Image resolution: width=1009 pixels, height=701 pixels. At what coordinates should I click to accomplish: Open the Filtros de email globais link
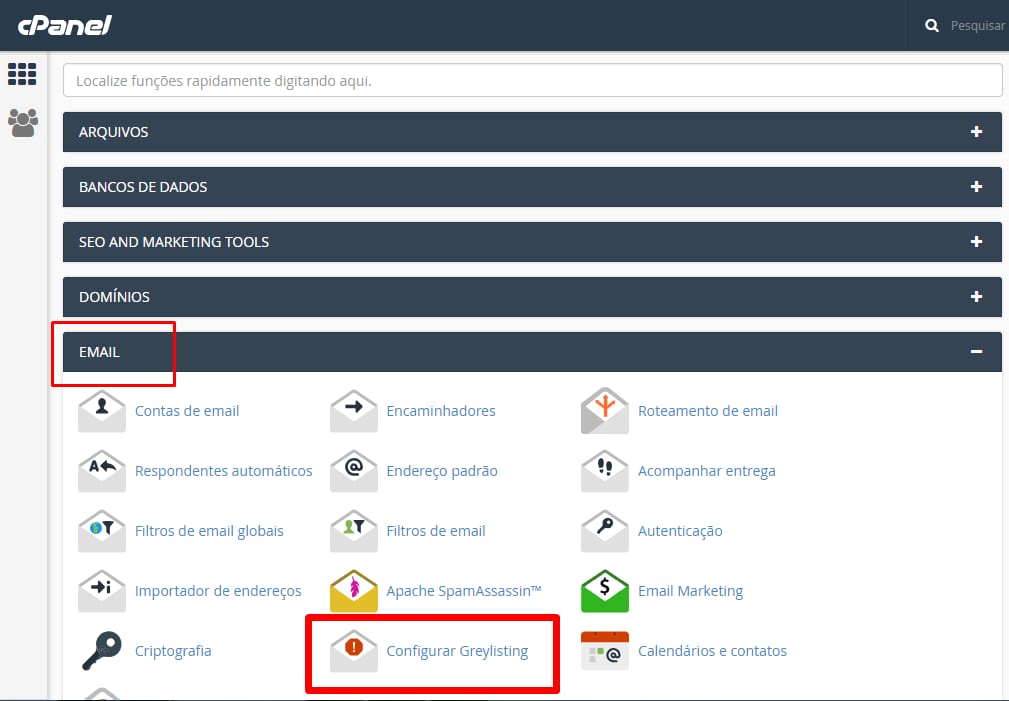[x=209, y=531]
